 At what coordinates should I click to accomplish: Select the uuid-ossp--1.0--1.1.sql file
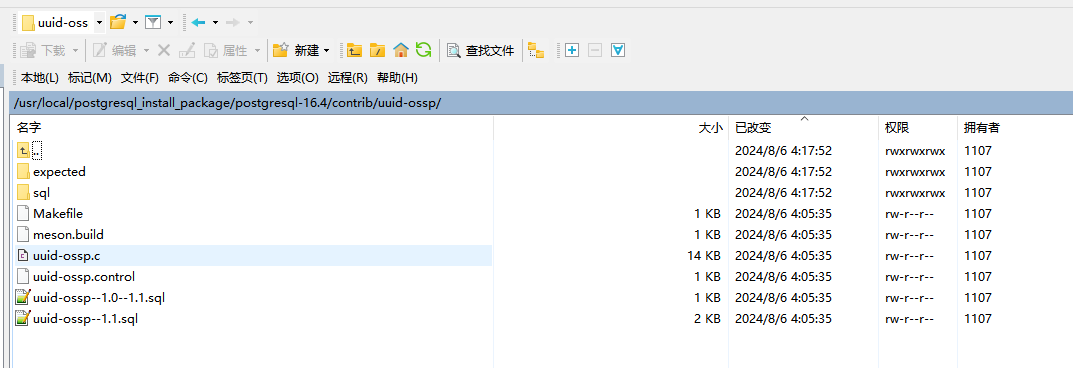point(99,298)
